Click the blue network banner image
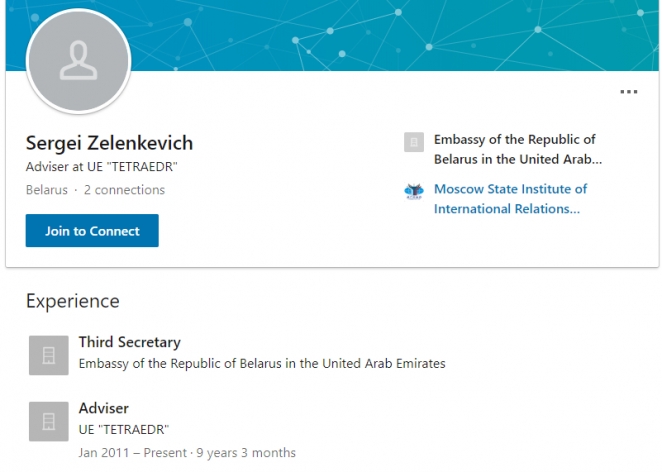Screen dimensions: 662x472 [400, 35]
